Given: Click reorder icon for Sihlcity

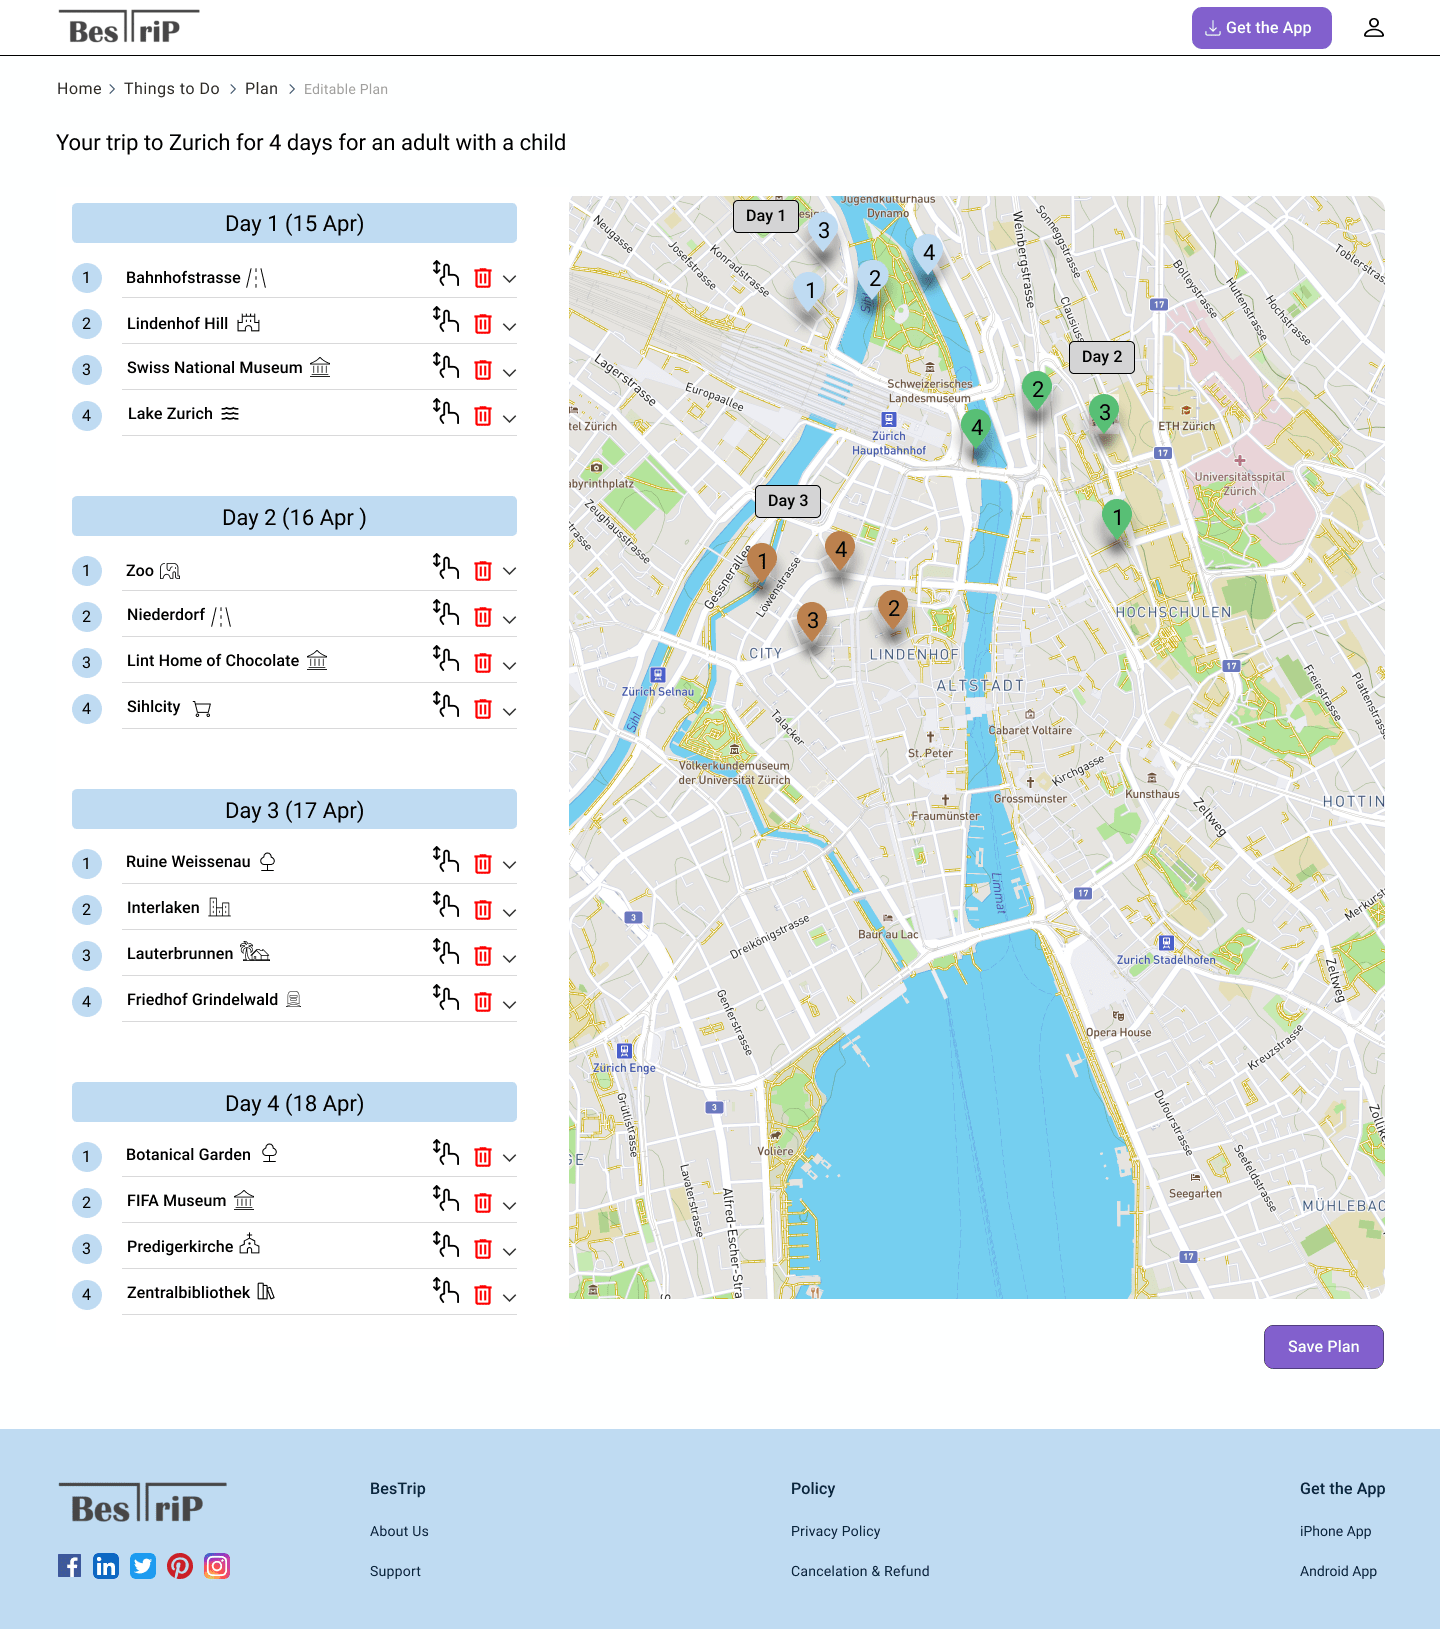Looking at the screenshot, I should pyautogui.click(x=446, y=704).
